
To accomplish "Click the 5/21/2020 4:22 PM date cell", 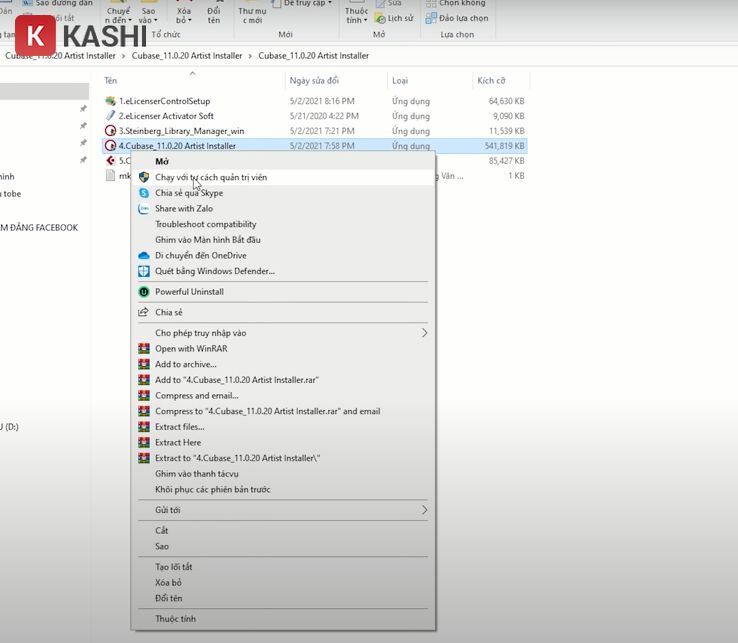I will click(x=324, y=116).
